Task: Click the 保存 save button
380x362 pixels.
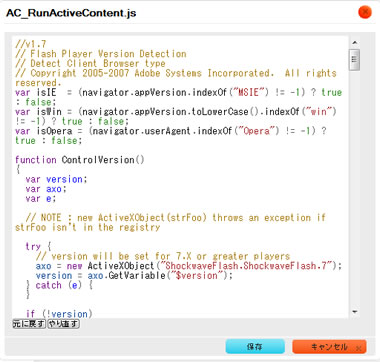Action: point(255,347)
